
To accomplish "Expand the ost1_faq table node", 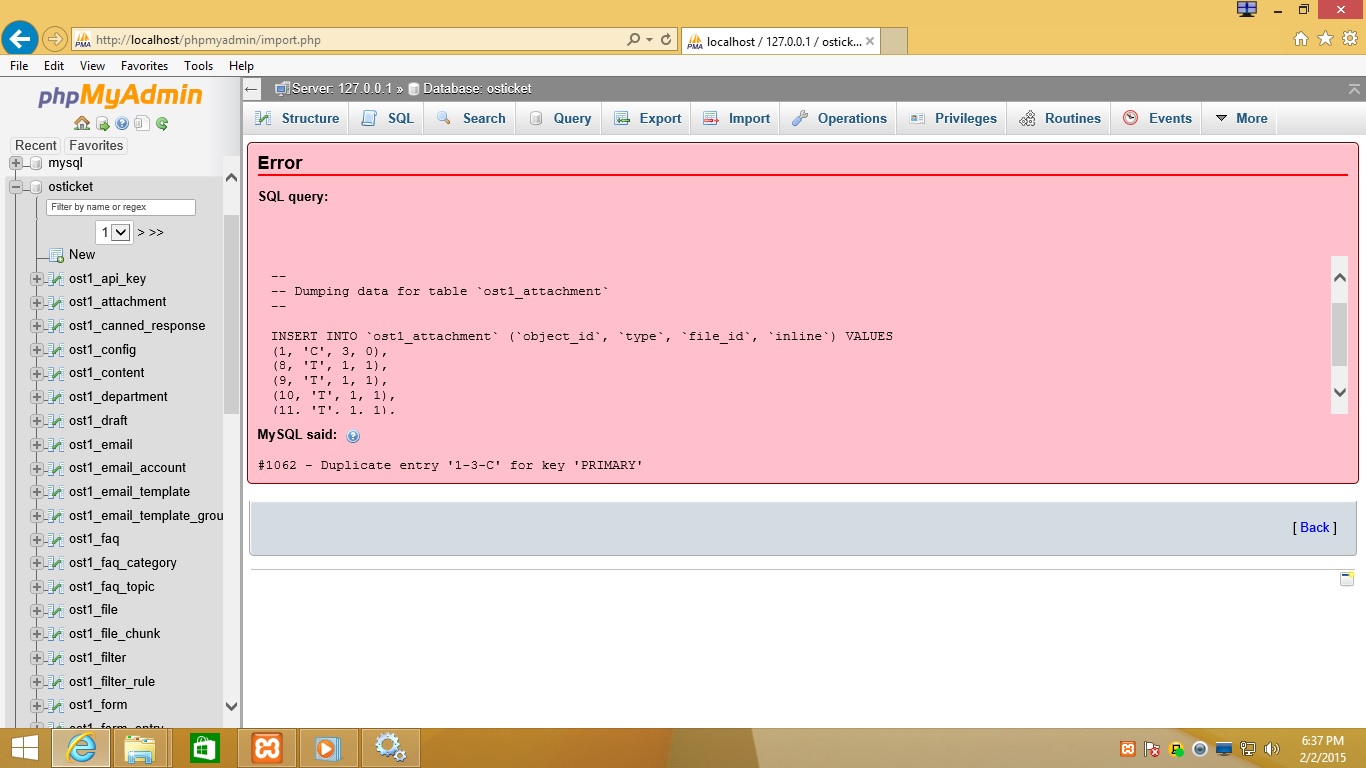I will coord(37,539).
